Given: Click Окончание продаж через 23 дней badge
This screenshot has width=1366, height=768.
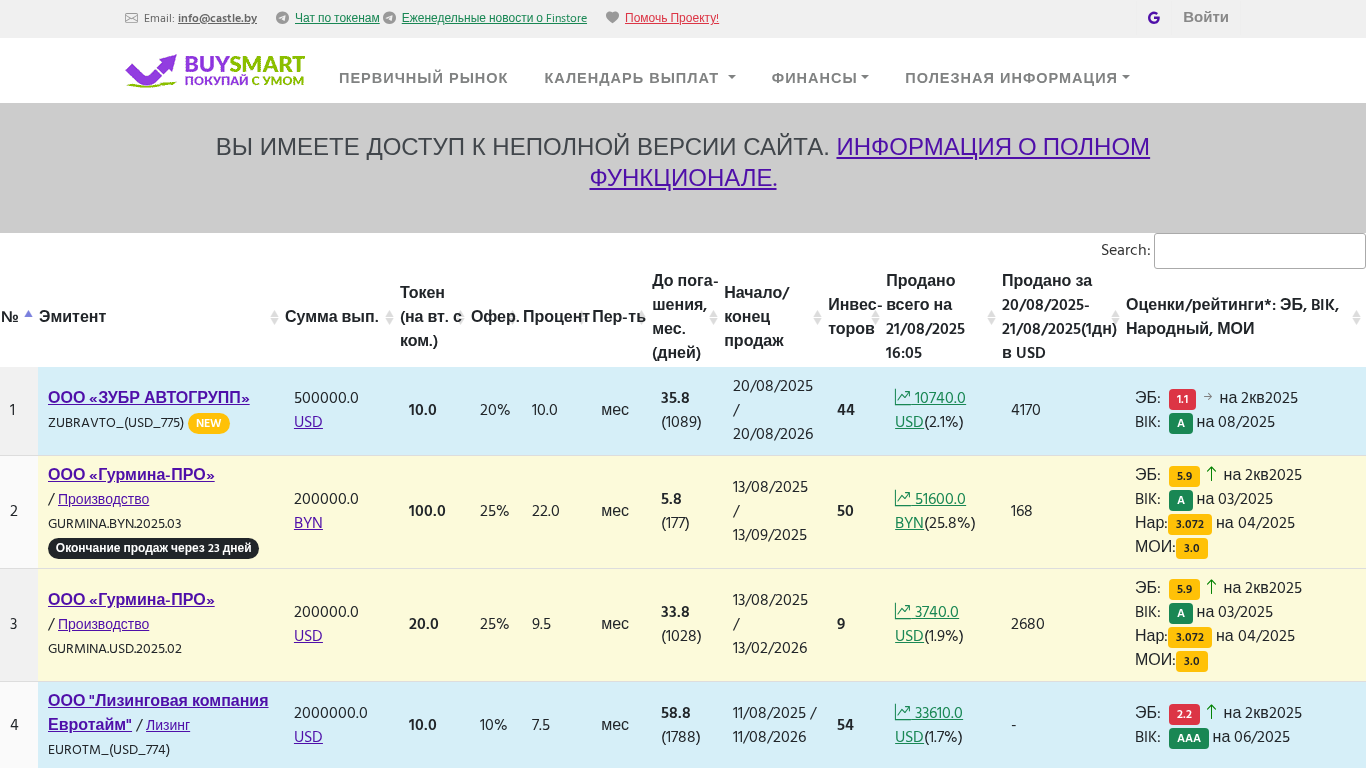Looking at the screenshot, I should 153,548.
